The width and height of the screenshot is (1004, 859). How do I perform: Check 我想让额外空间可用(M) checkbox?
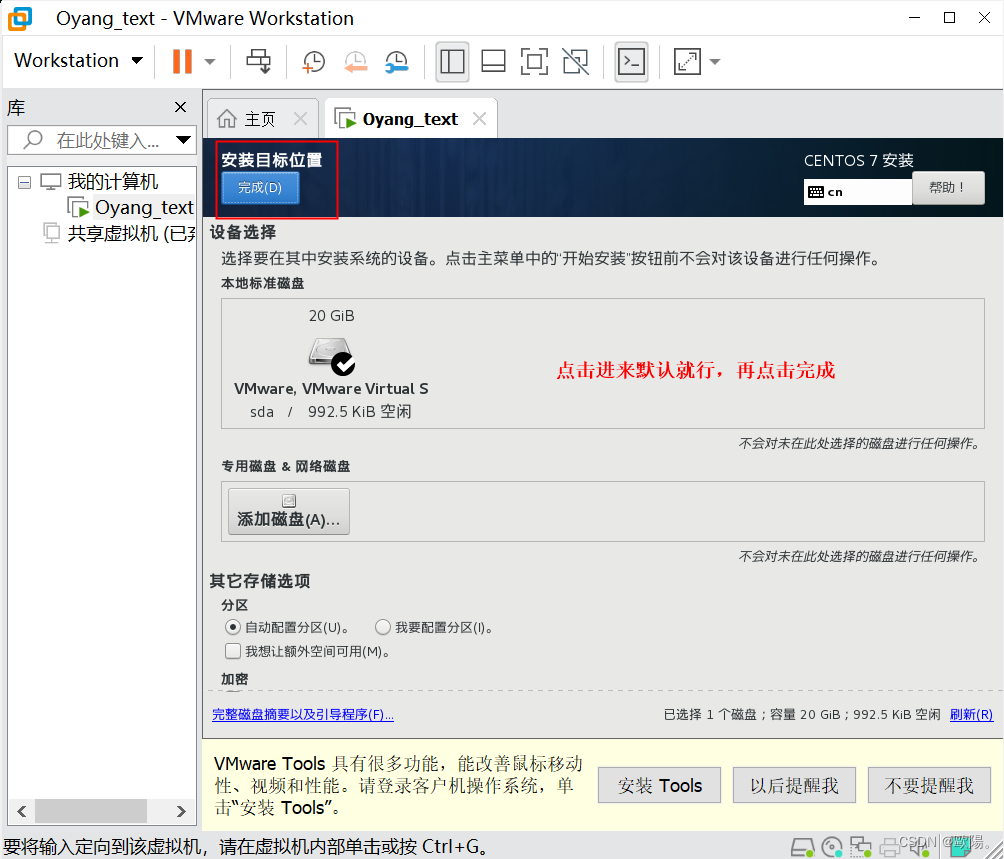tap(232, 652)
